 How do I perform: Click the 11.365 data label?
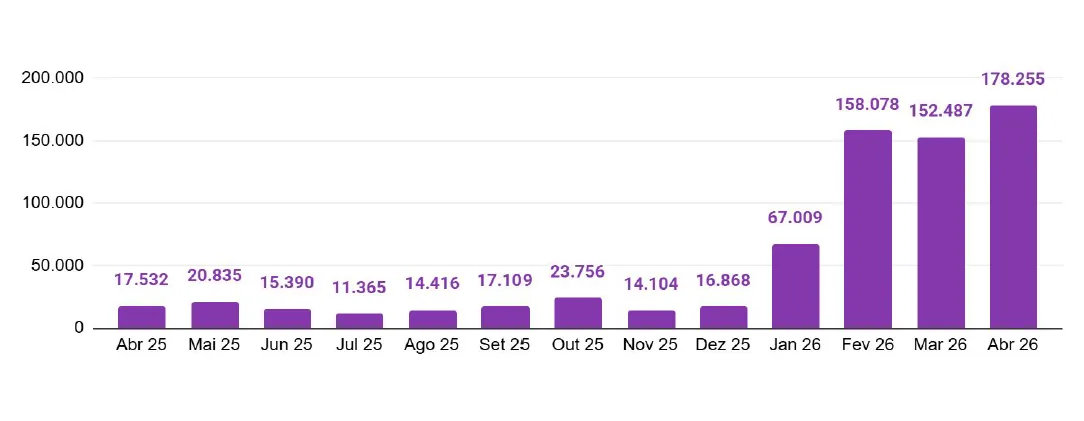click(x=359, y=288)
